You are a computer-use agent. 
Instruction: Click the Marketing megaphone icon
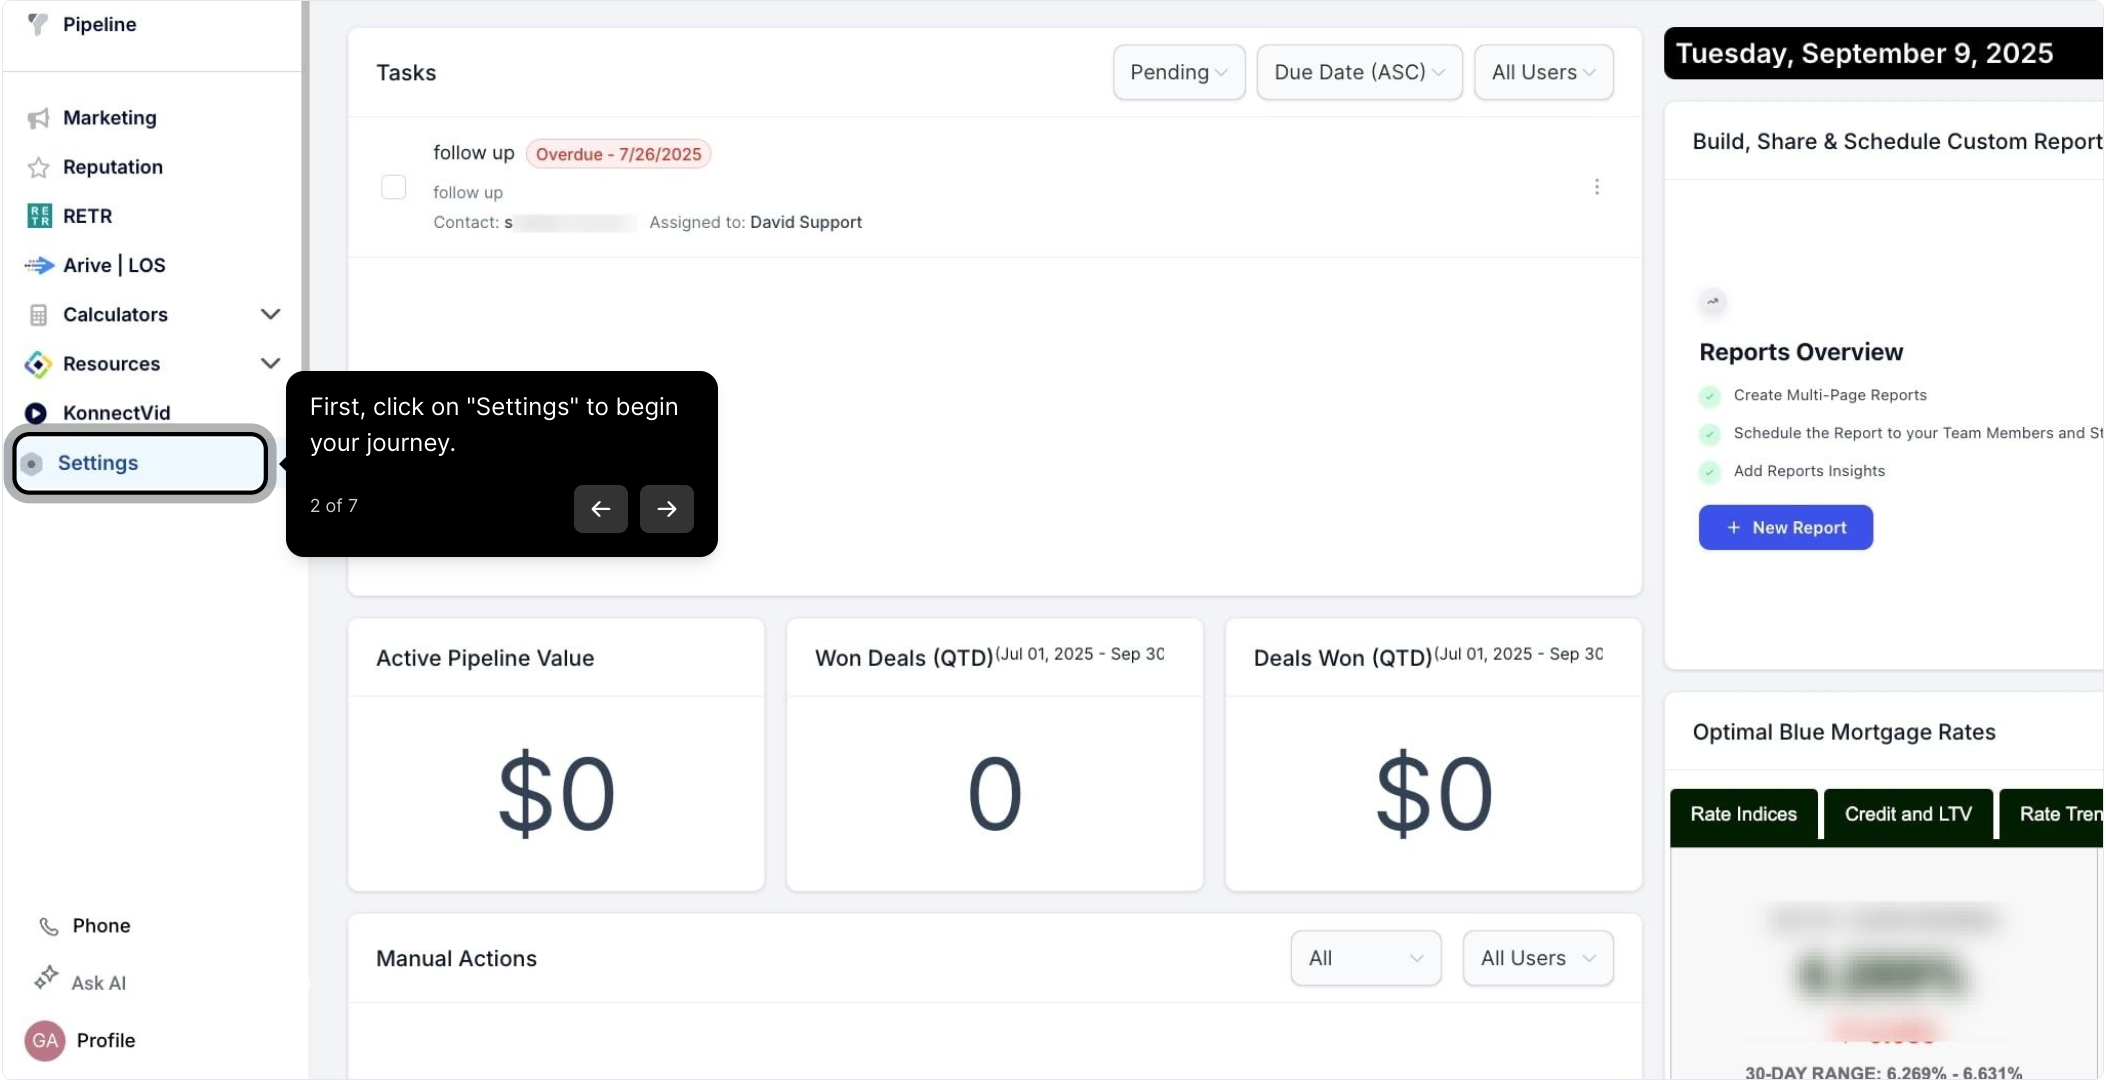[x=38, y=119]
